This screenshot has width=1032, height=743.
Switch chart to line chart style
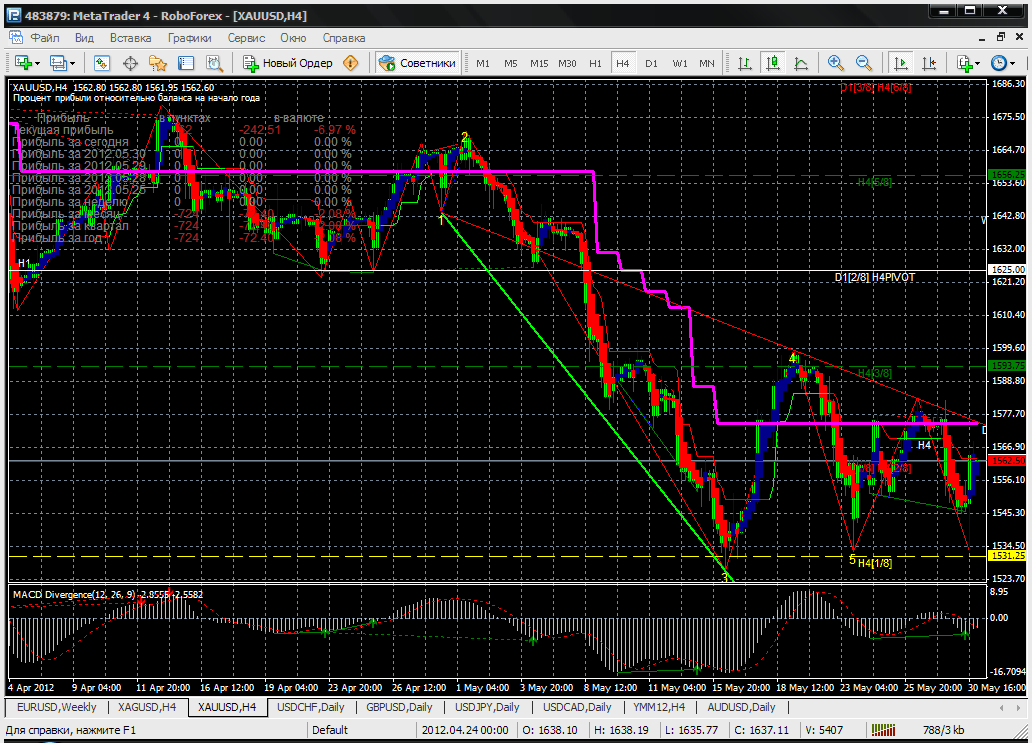801,63
